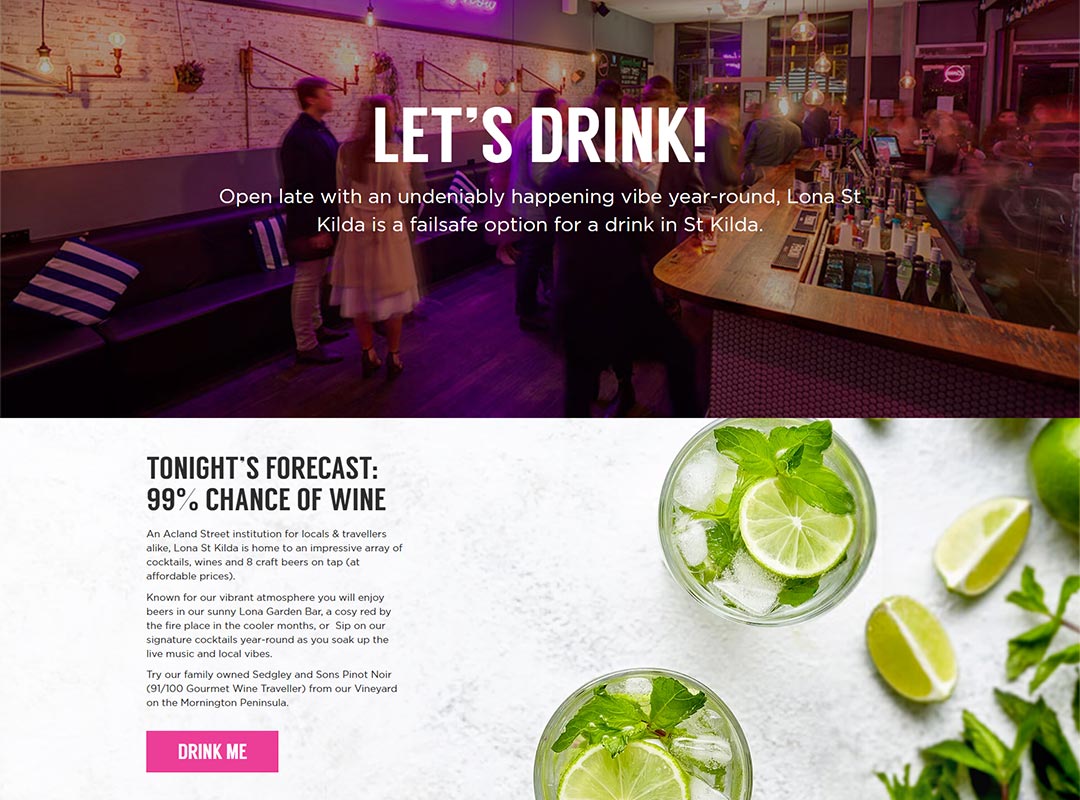
Task: Click the hanging plant on the brick wall
Action: click(189, 76)
